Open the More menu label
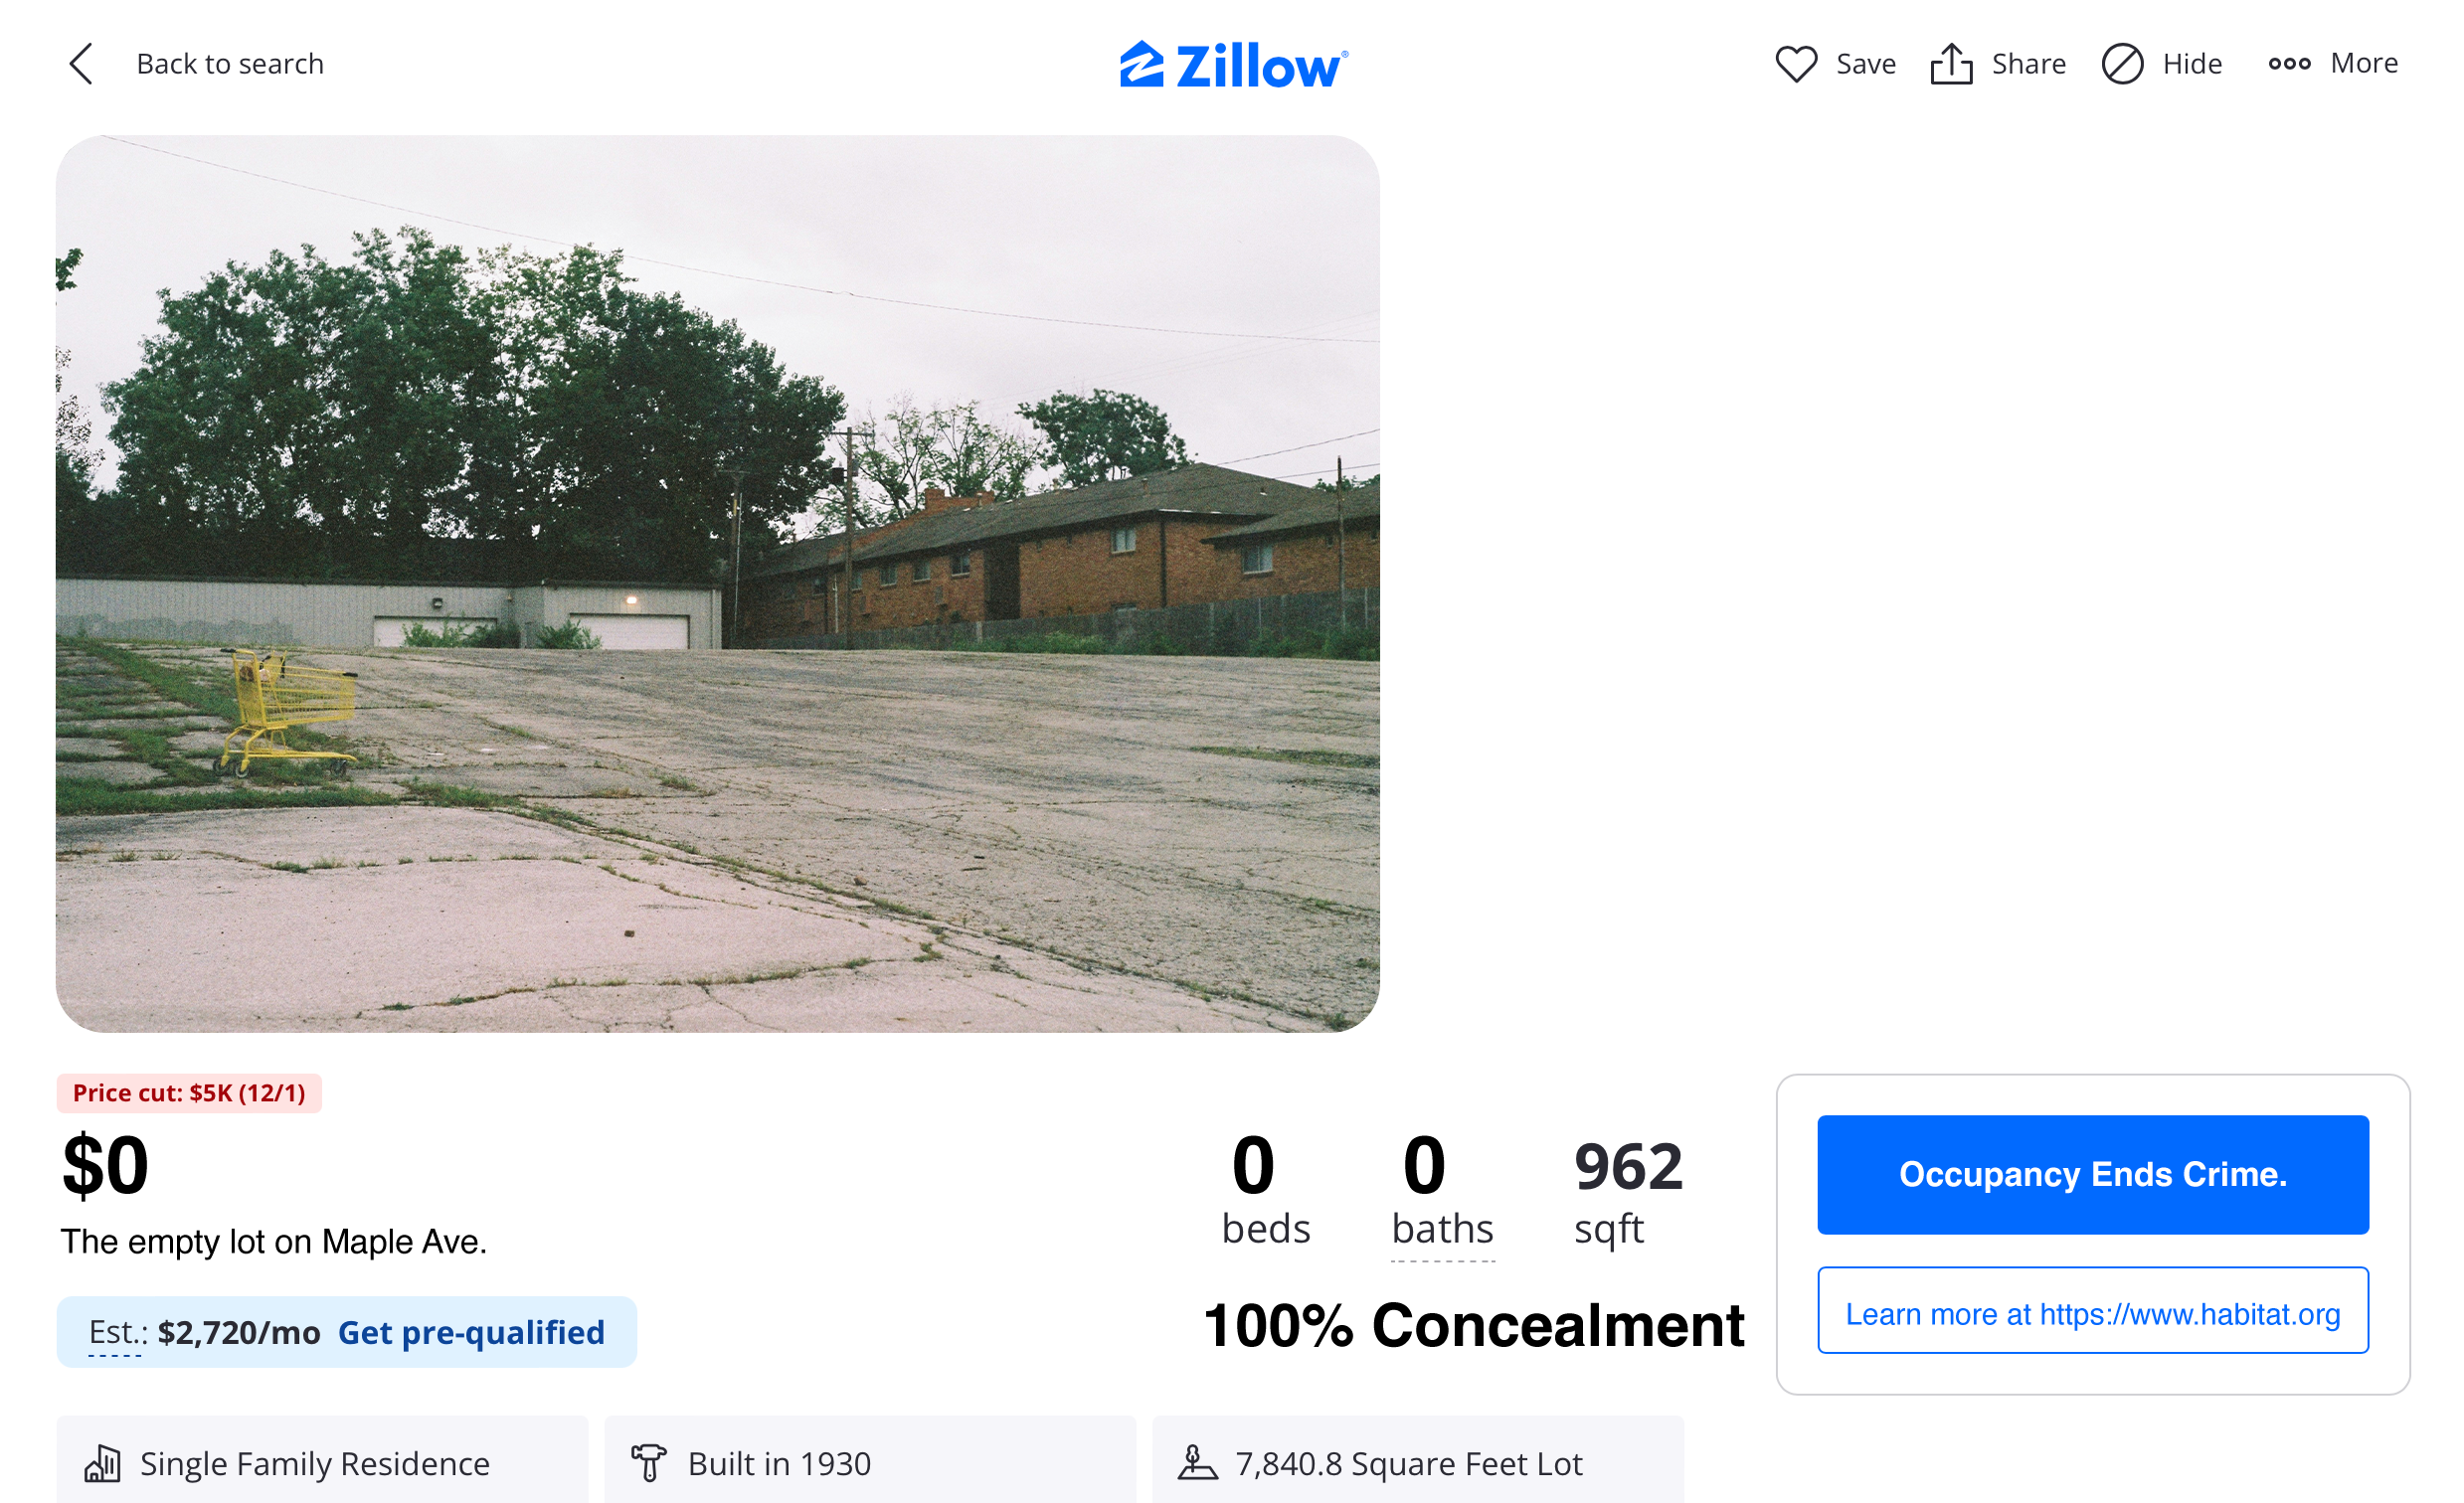 pyautogui.click(x=2364, y=63)
